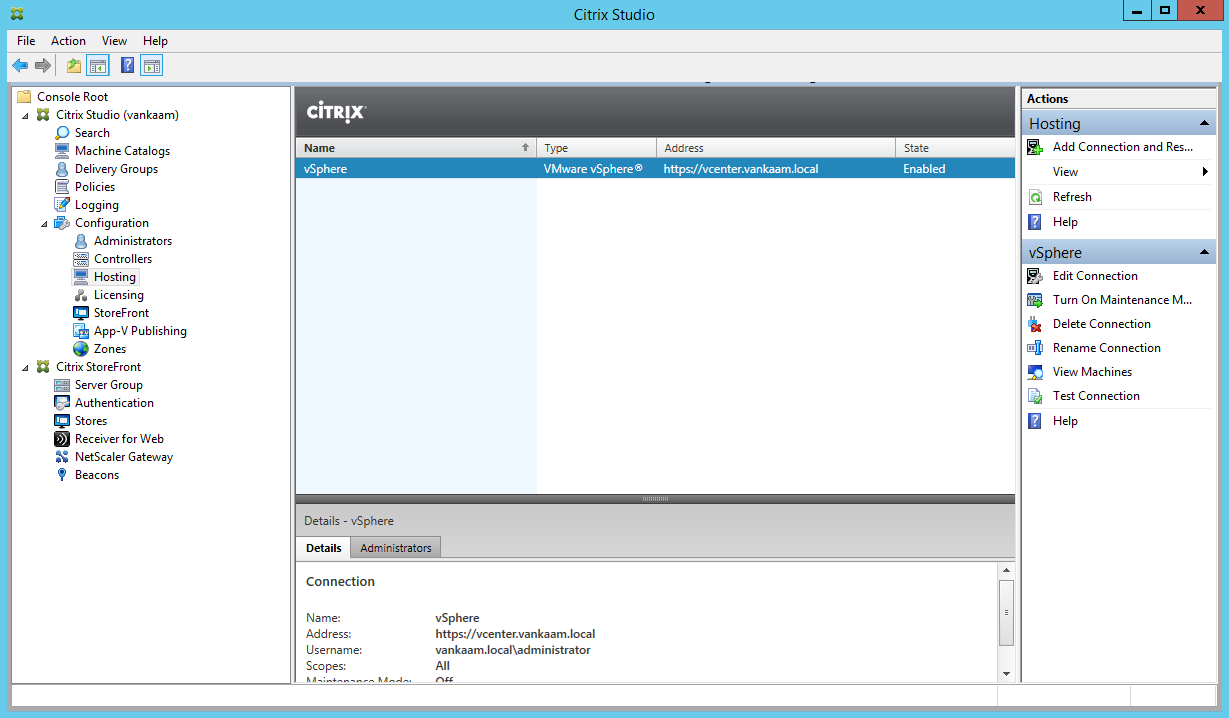Open the View menu in the menu bar

(114, 41)
